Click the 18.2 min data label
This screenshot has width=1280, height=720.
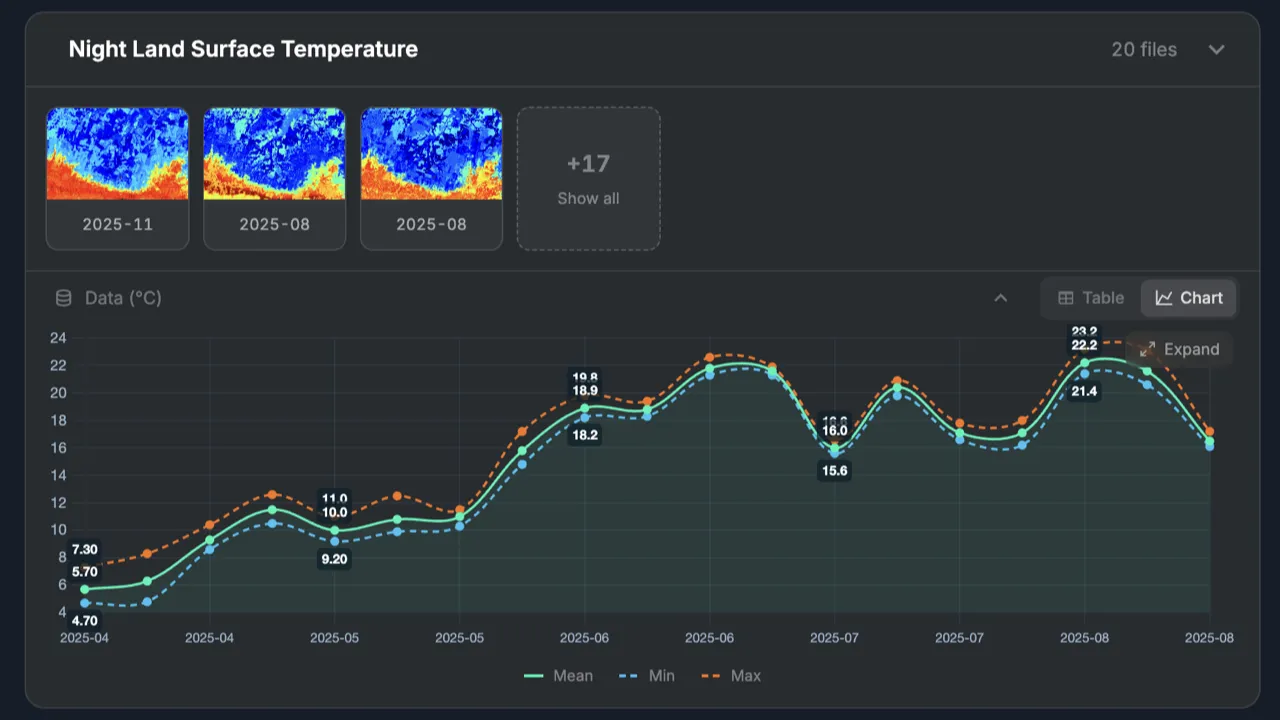point(584,435)
